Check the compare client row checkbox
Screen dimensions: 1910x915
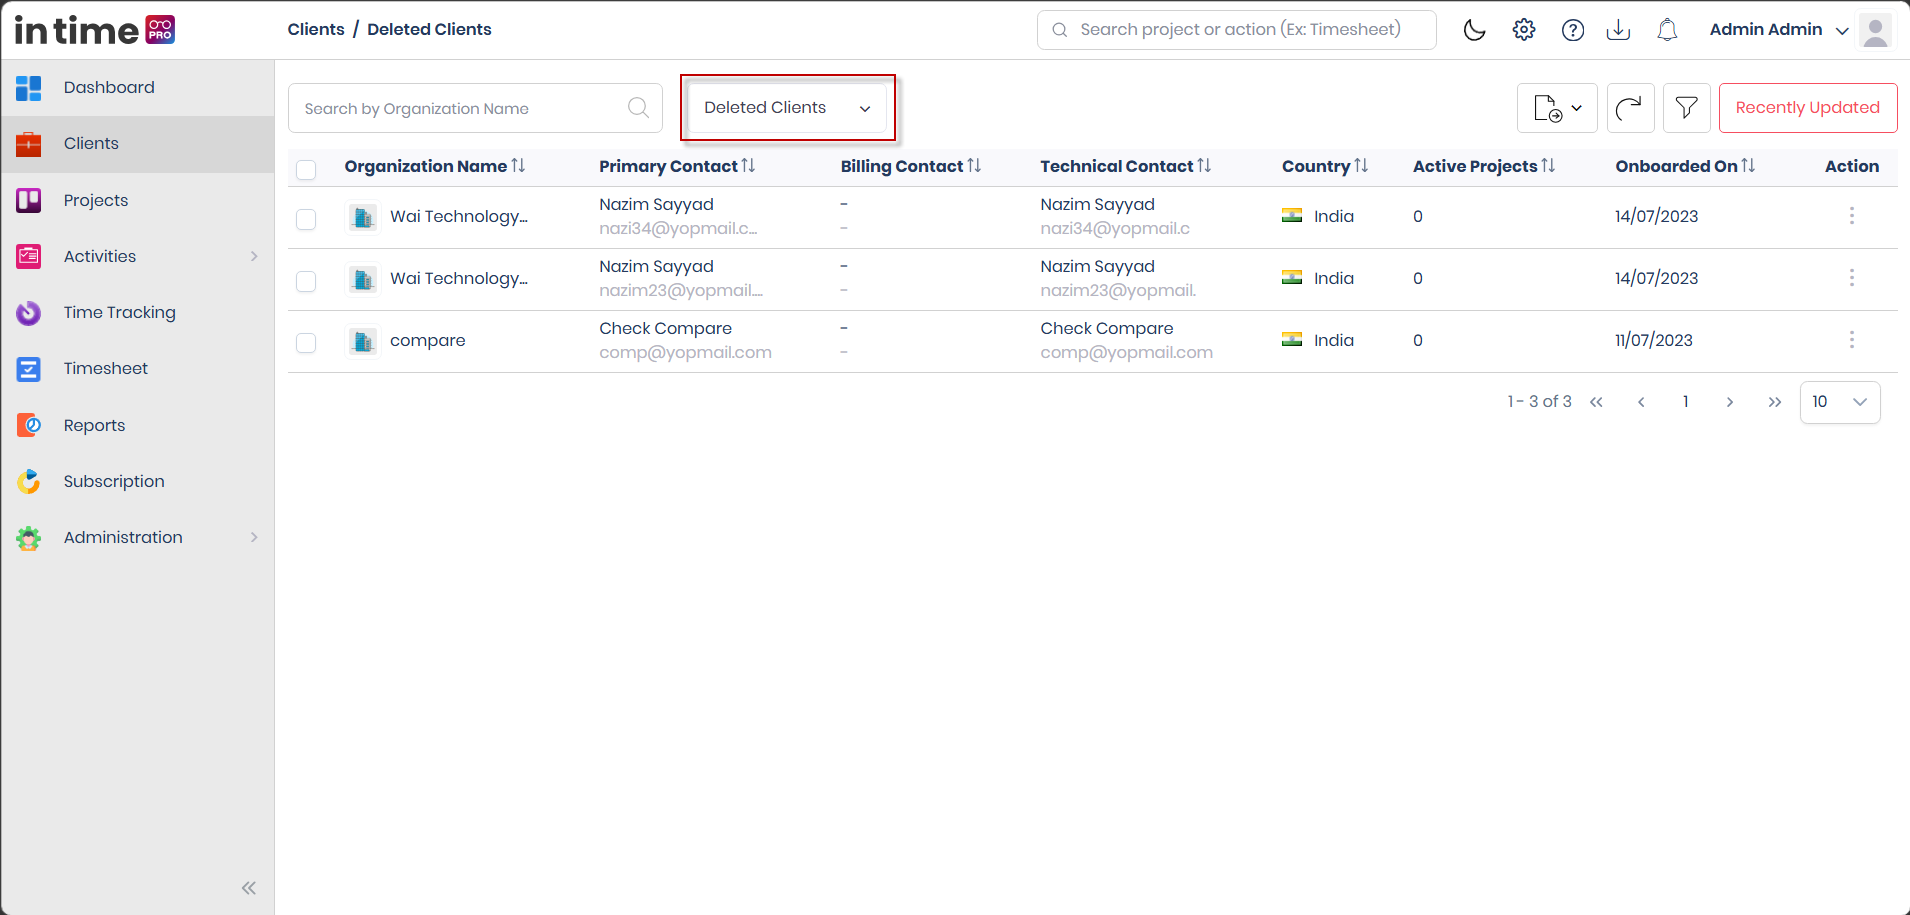[x=306, y=343]
